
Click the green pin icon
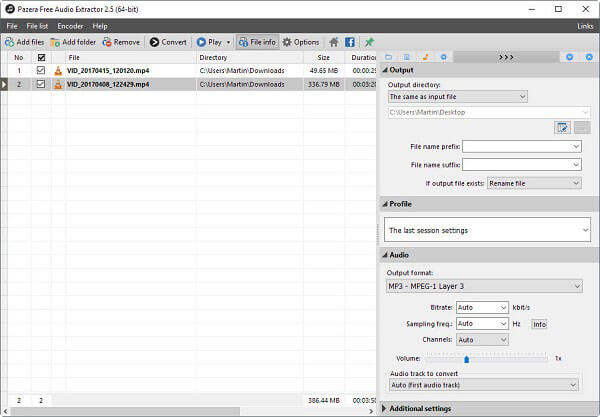(x=369, y=42)
